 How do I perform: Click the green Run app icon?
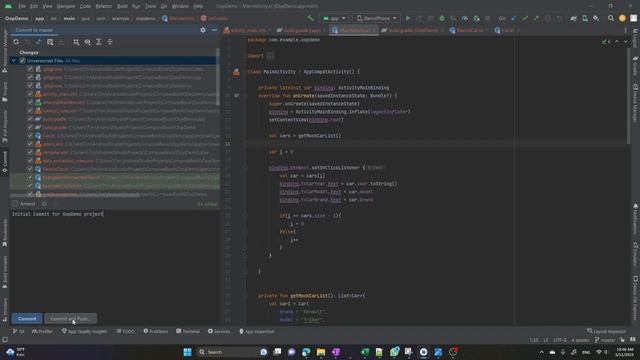408,18
